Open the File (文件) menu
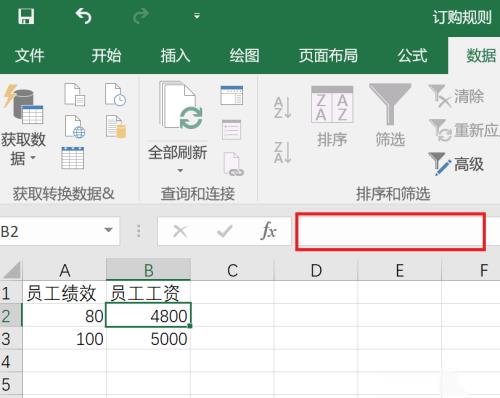Viewport: 500px width, 398px height. coord(30,55)
